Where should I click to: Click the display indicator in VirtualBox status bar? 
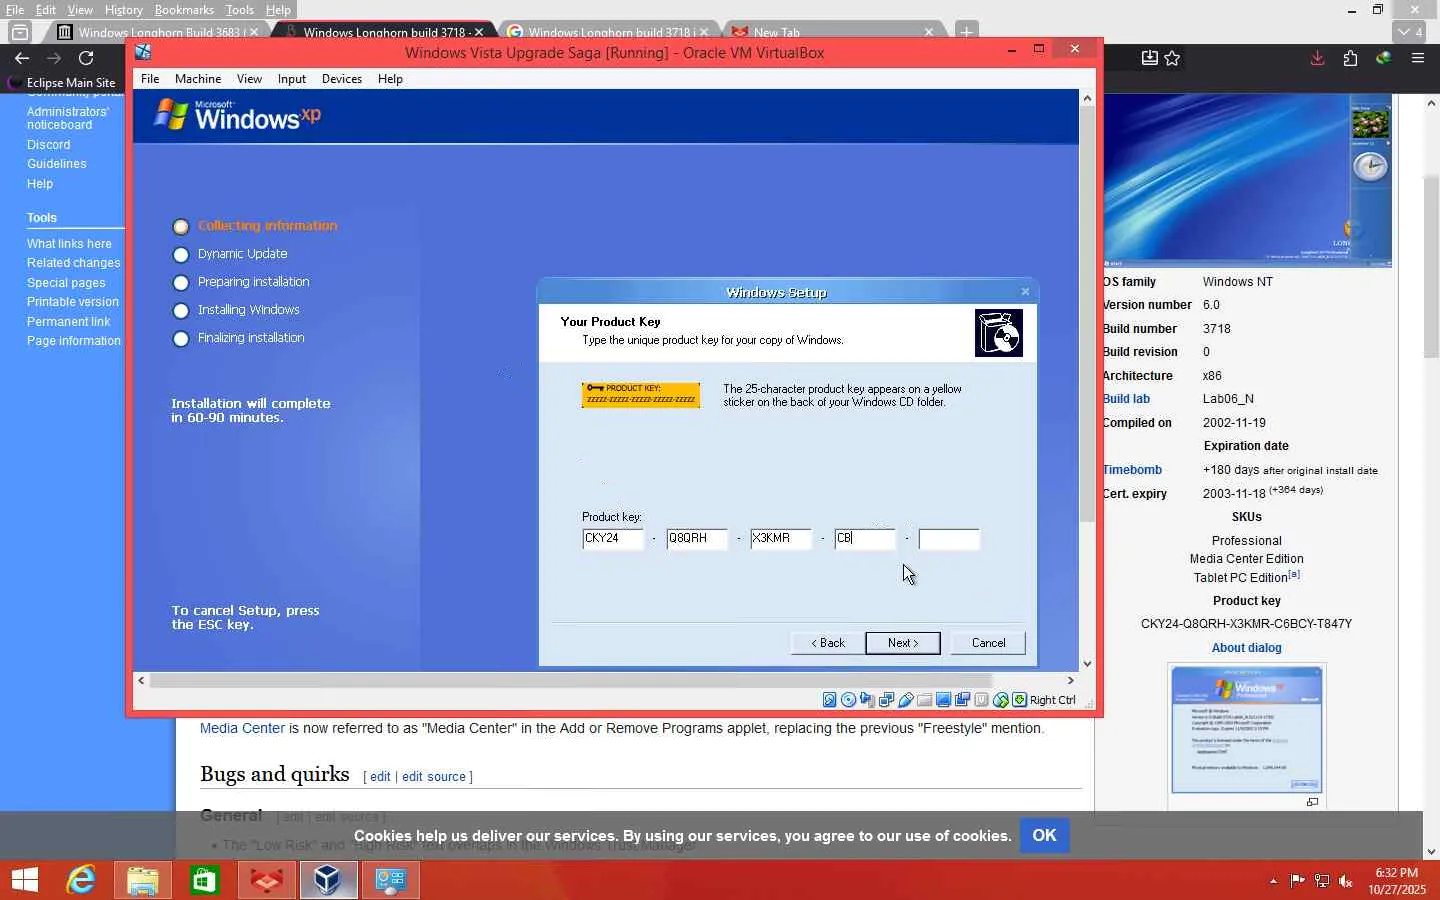943,700
